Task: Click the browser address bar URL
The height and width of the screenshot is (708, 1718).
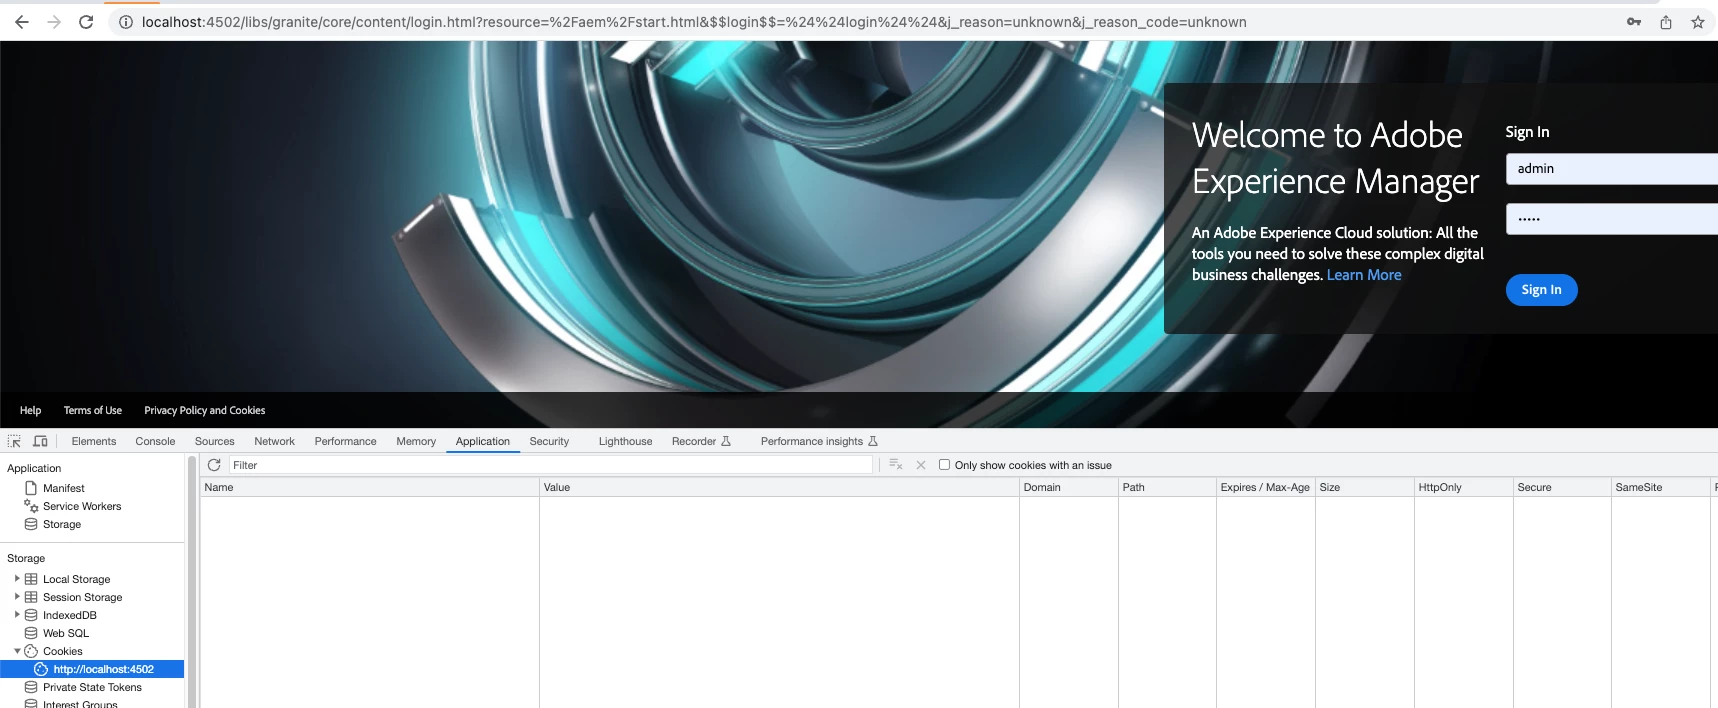Action: (x=694, y=22)
